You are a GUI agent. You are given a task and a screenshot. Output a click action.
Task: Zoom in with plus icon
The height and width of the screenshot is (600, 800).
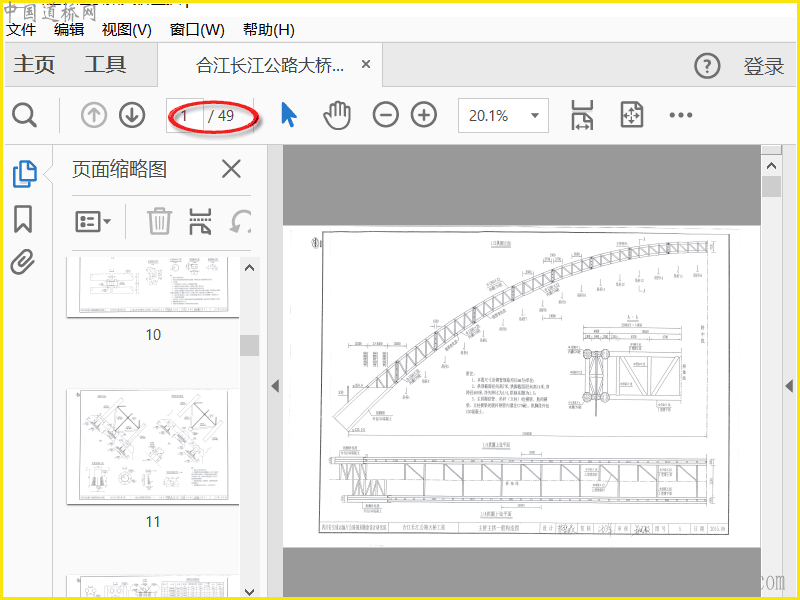point(424,115)
